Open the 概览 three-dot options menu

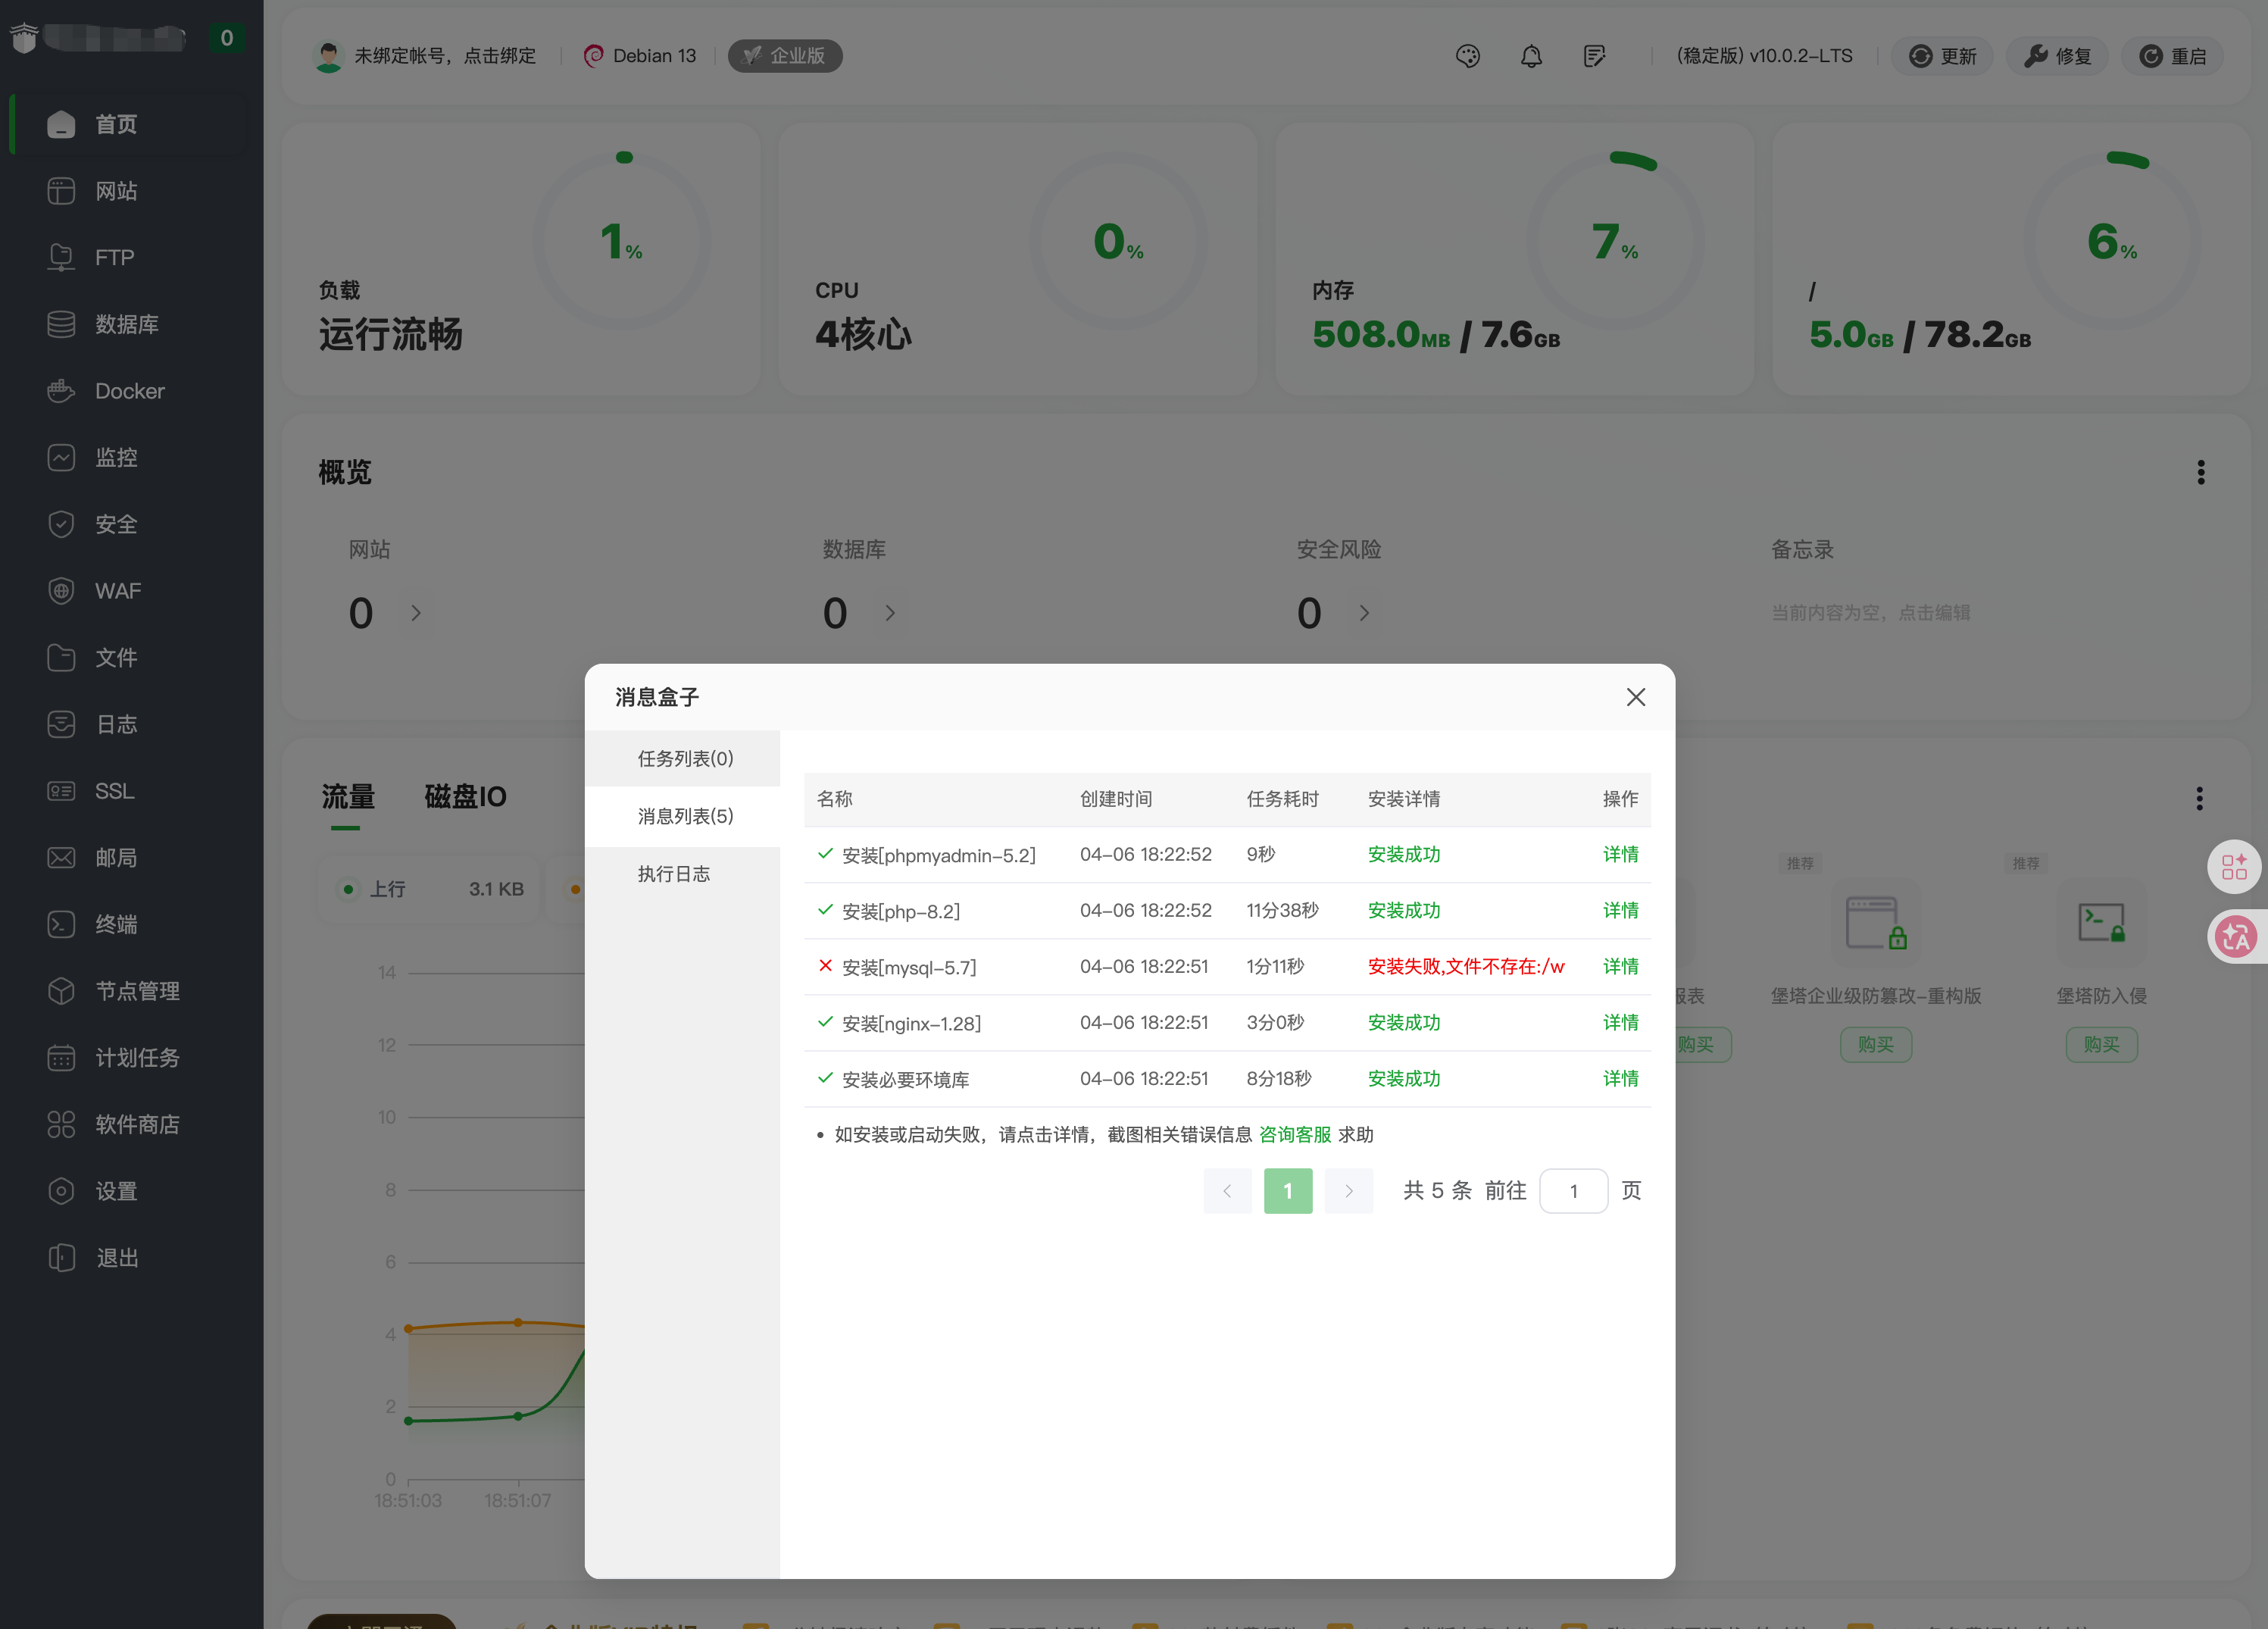2200,472
